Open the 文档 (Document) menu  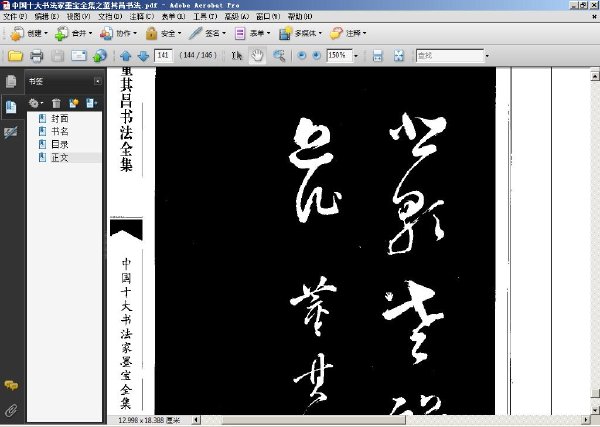110,16
